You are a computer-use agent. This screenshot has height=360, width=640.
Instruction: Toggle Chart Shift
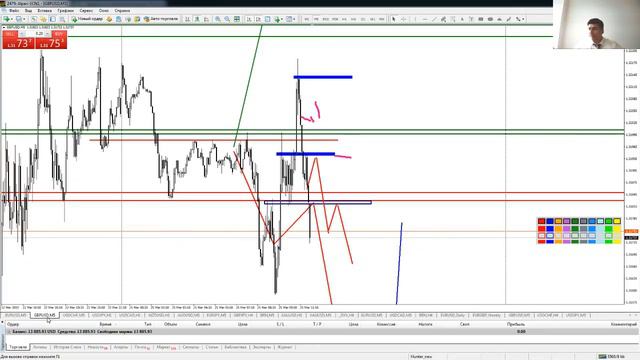(258, 19)
